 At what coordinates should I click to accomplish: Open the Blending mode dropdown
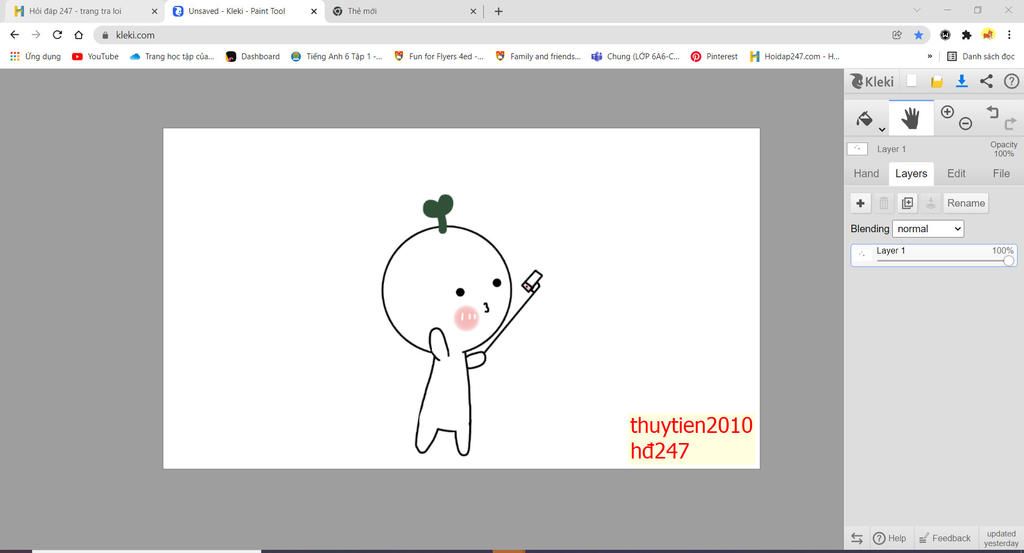pyautogui.click(x=928, y=229)
